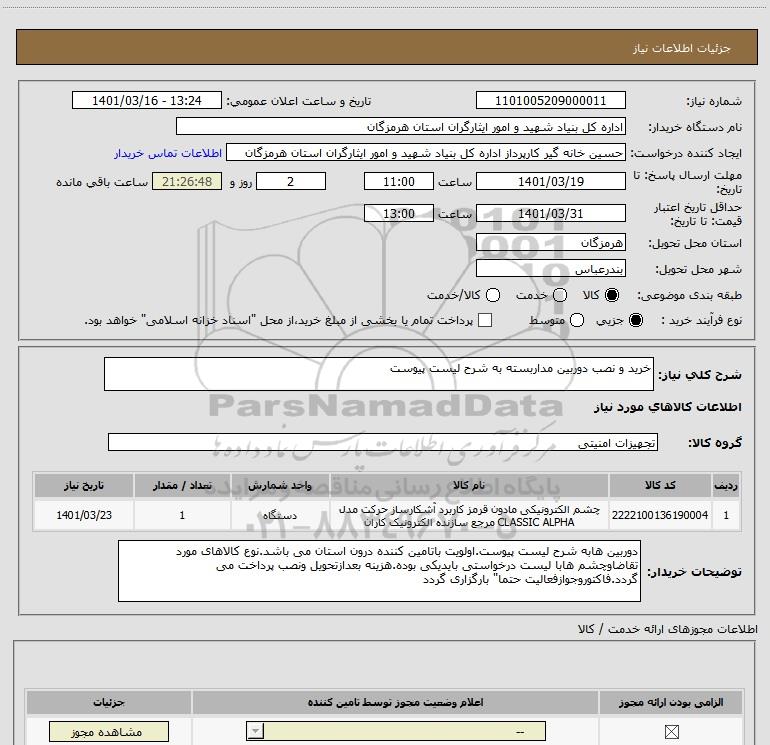Click the delivery province field هرمزگان
The height and width of the screenshot is (745, 770).
click(x=550, y=243)
